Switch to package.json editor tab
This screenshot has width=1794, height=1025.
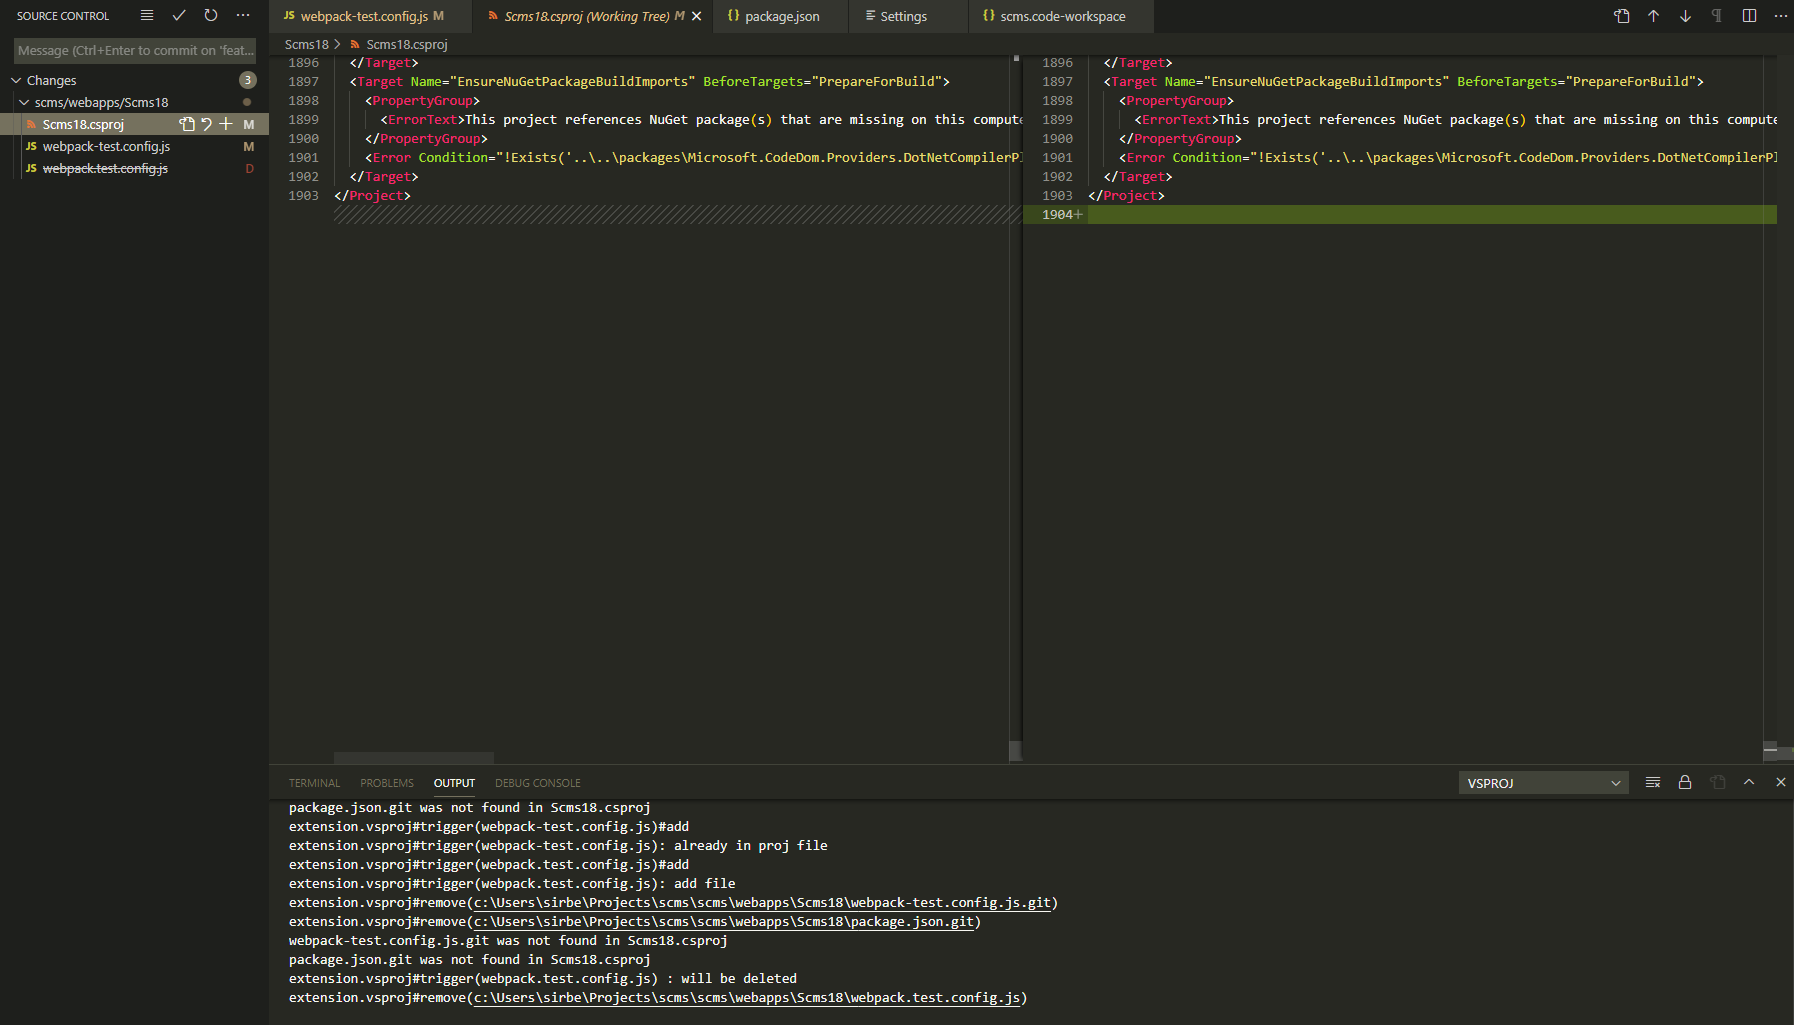click(x=781, y=16)
